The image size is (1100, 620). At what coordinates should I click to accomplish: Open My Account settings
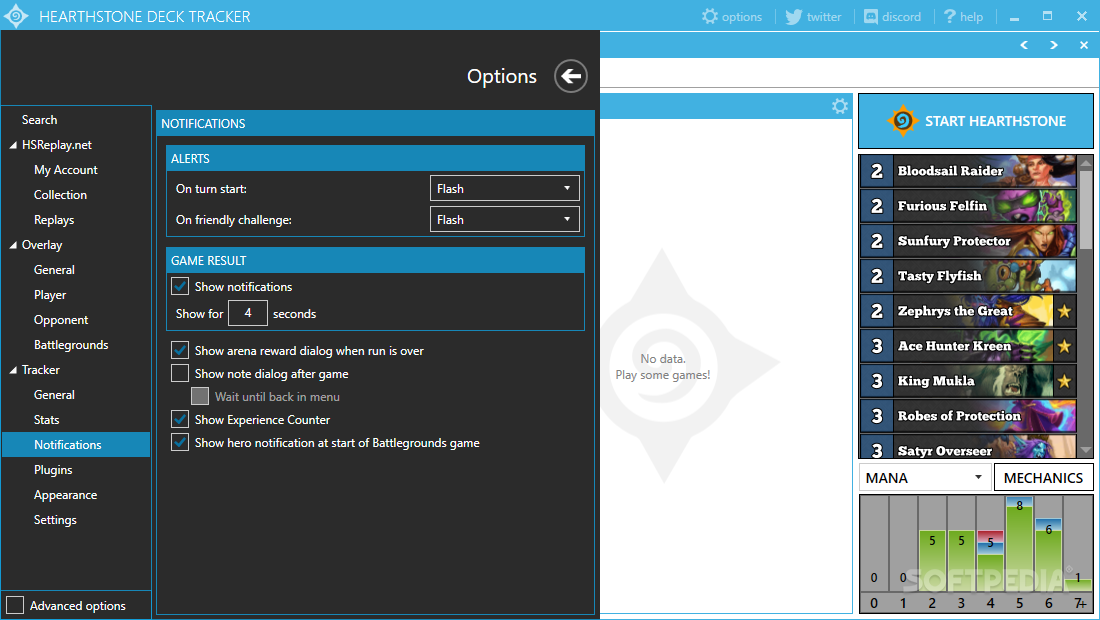[66, 170]
